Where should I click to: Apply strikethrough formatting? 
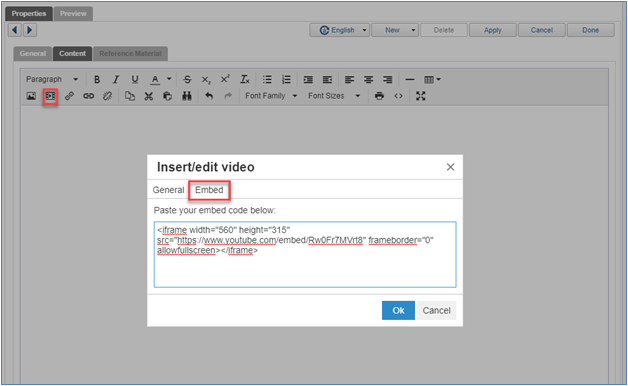pyautogui.click(x=187, y=79)
